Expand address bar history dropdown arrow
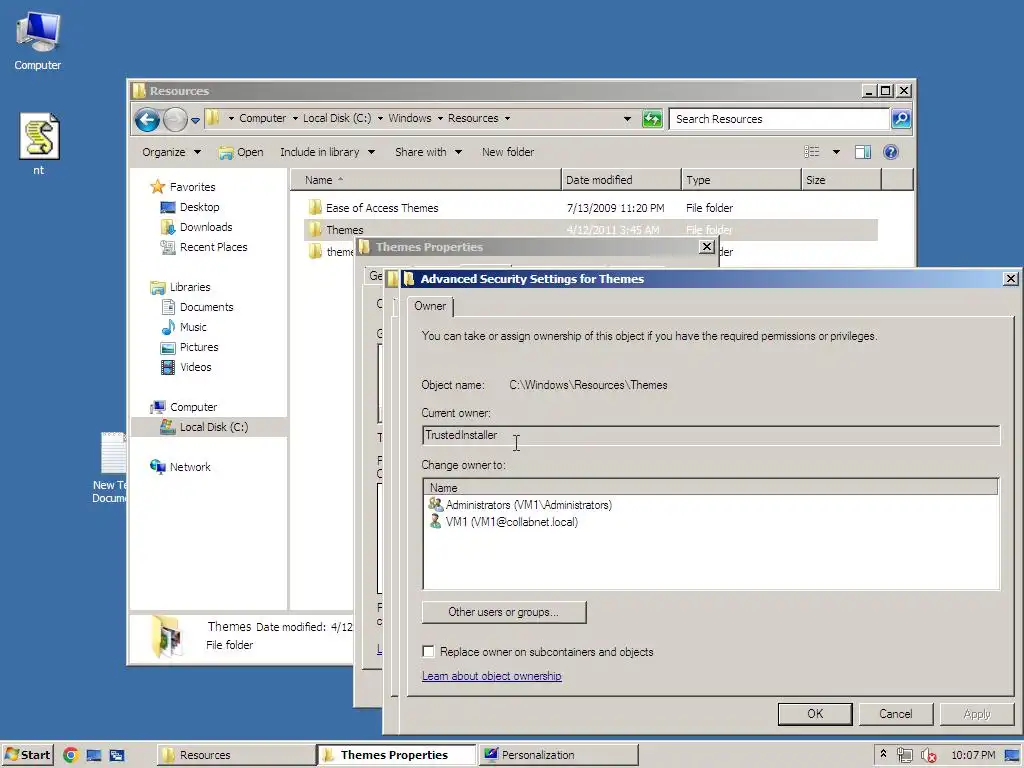This screenshot has height=768, width=1024. pyautogui.click(x=627, y=119)
